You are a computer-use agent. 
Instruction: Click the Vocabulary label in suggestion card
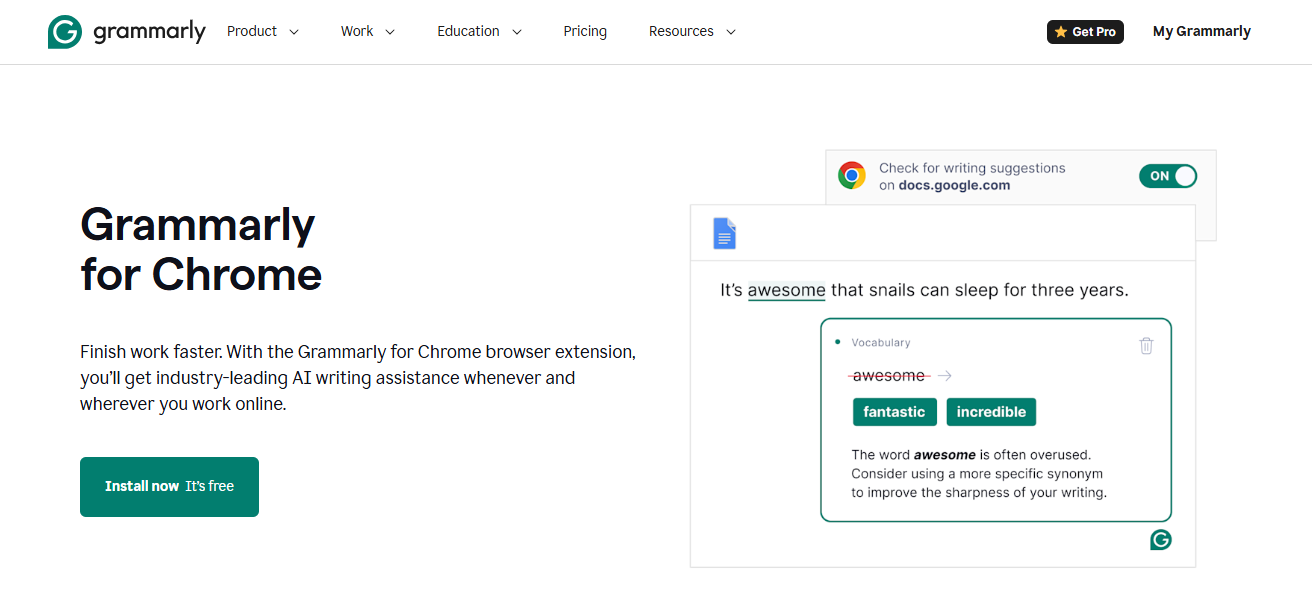click(x=881, y=342)
